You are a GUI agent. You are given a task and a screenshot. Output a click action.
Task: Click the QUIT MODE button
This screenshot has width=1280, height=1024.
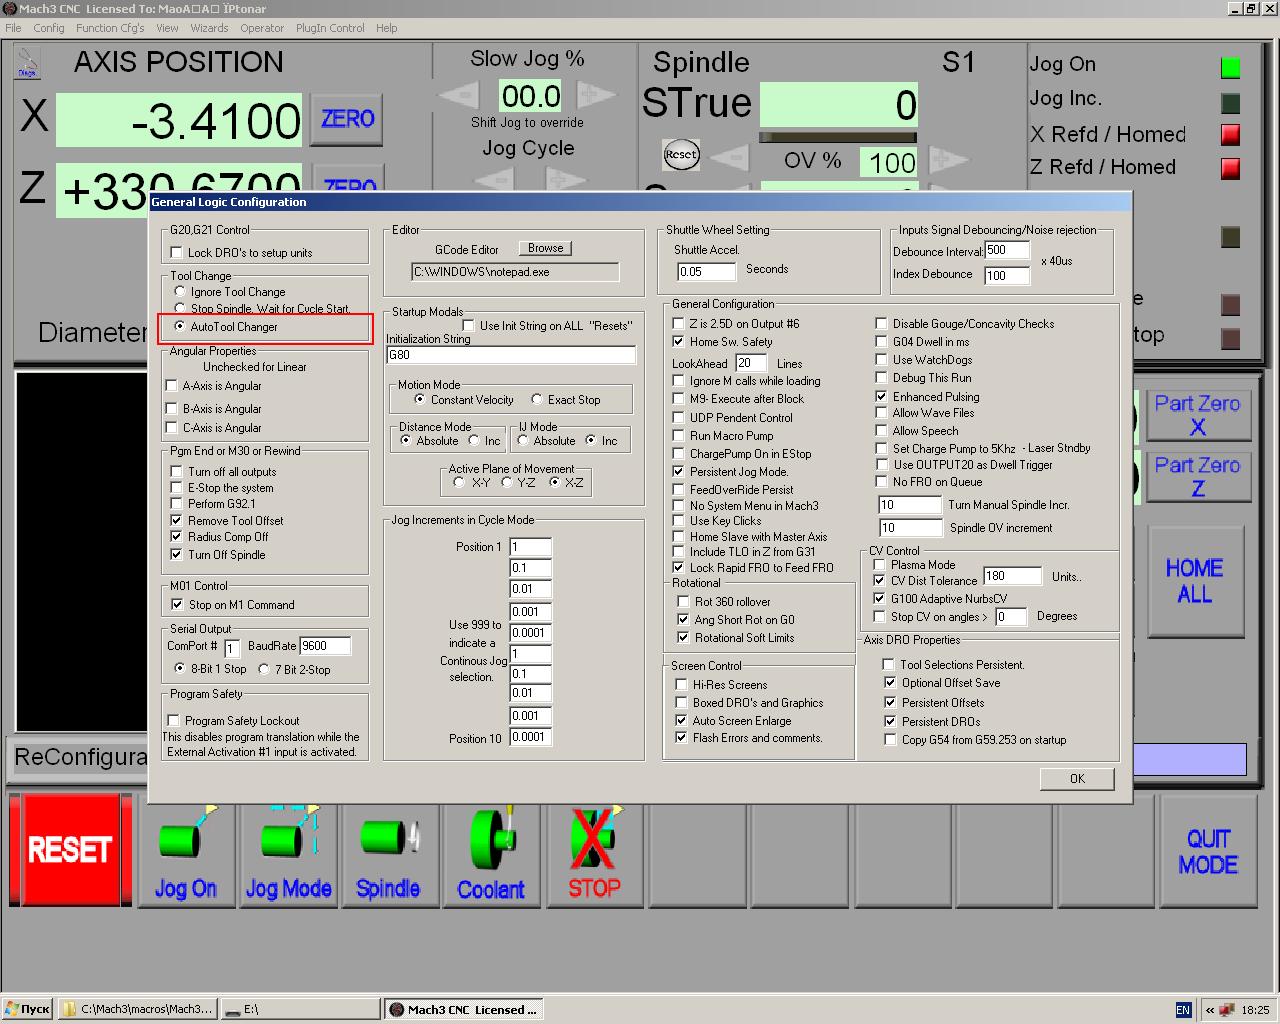pyautogui.click(x=1208, y=851)
